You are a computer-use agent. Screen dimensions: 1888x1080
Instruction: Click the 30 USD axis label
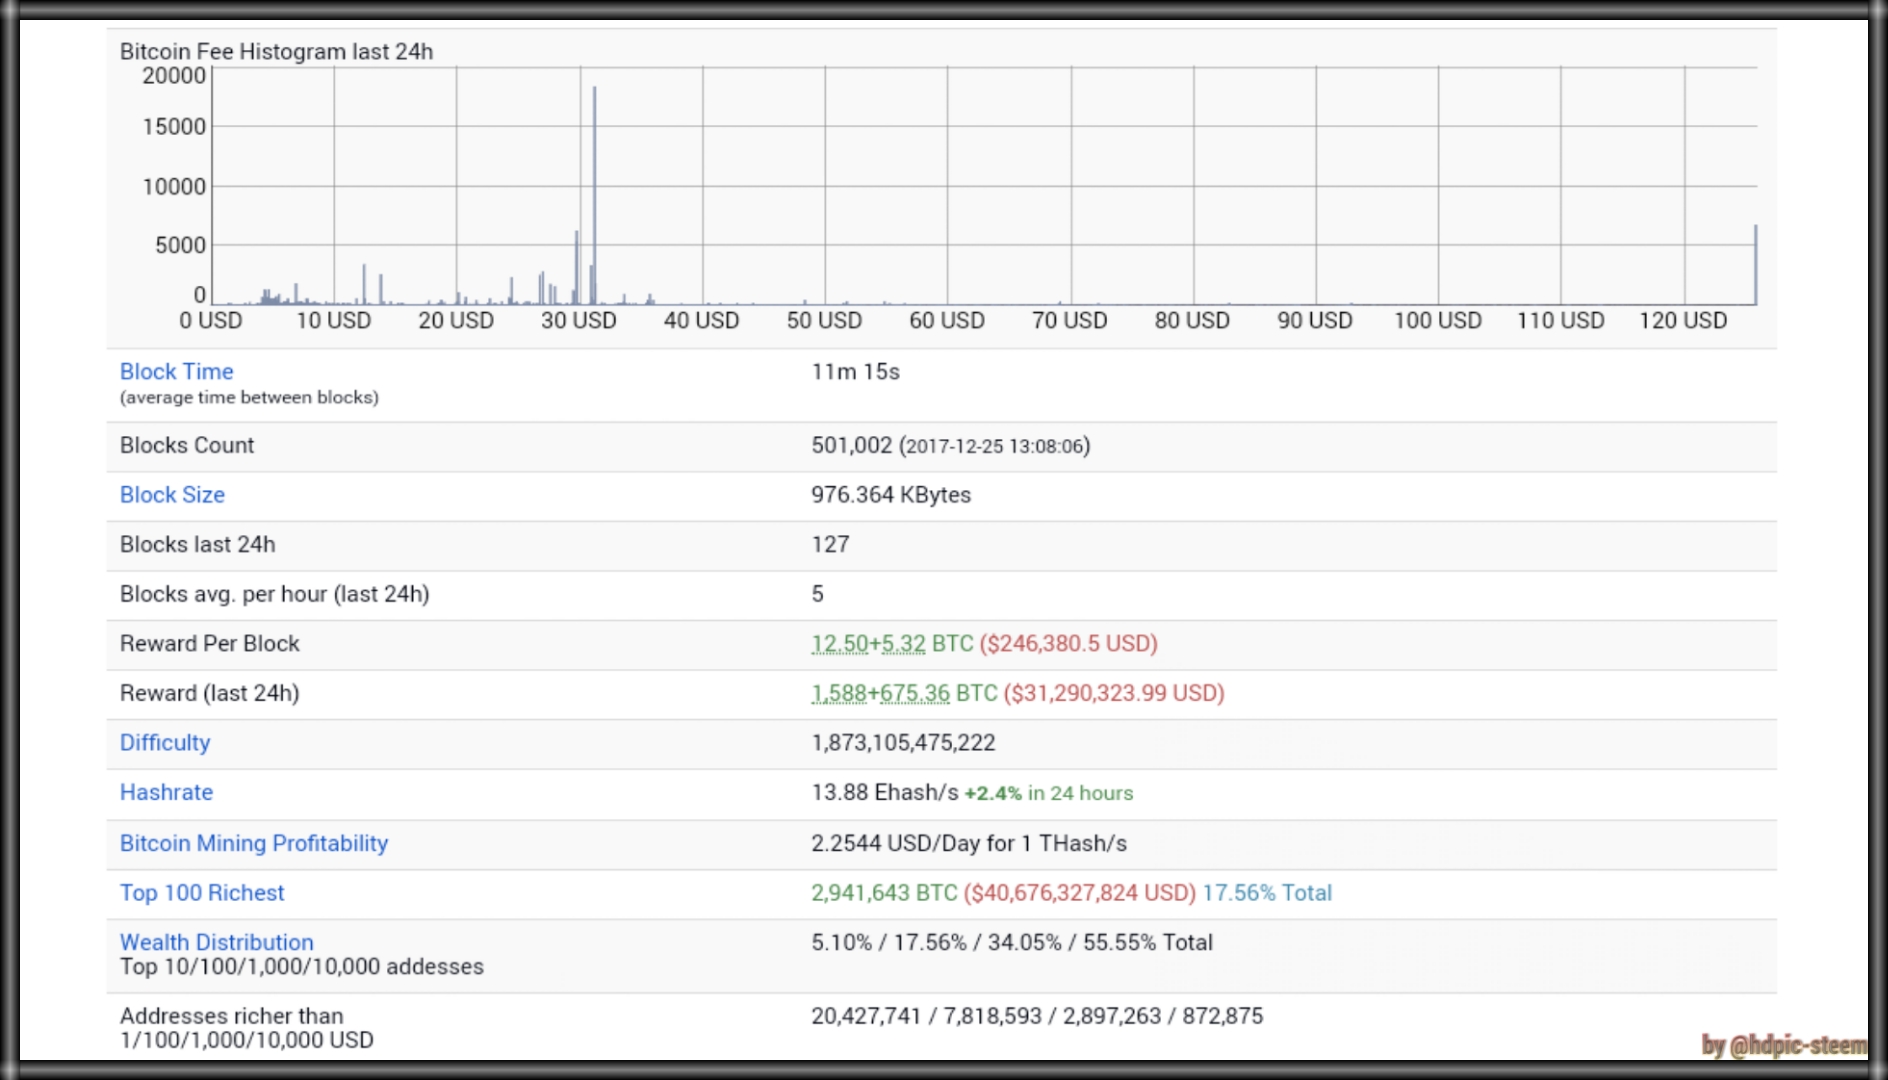[x=579, y=320]
